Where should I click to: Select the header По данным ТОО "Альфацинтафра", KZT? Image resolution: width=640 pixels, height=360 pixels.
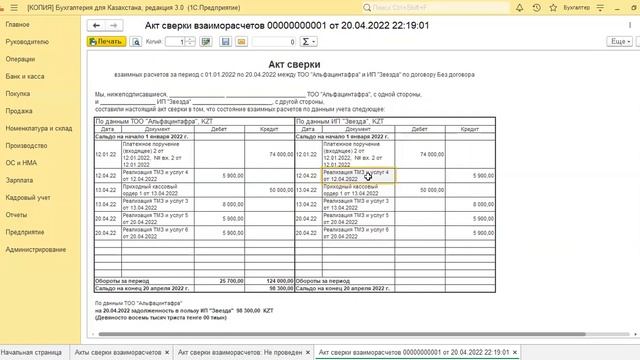pyautogui.click(x=194, y=122)
